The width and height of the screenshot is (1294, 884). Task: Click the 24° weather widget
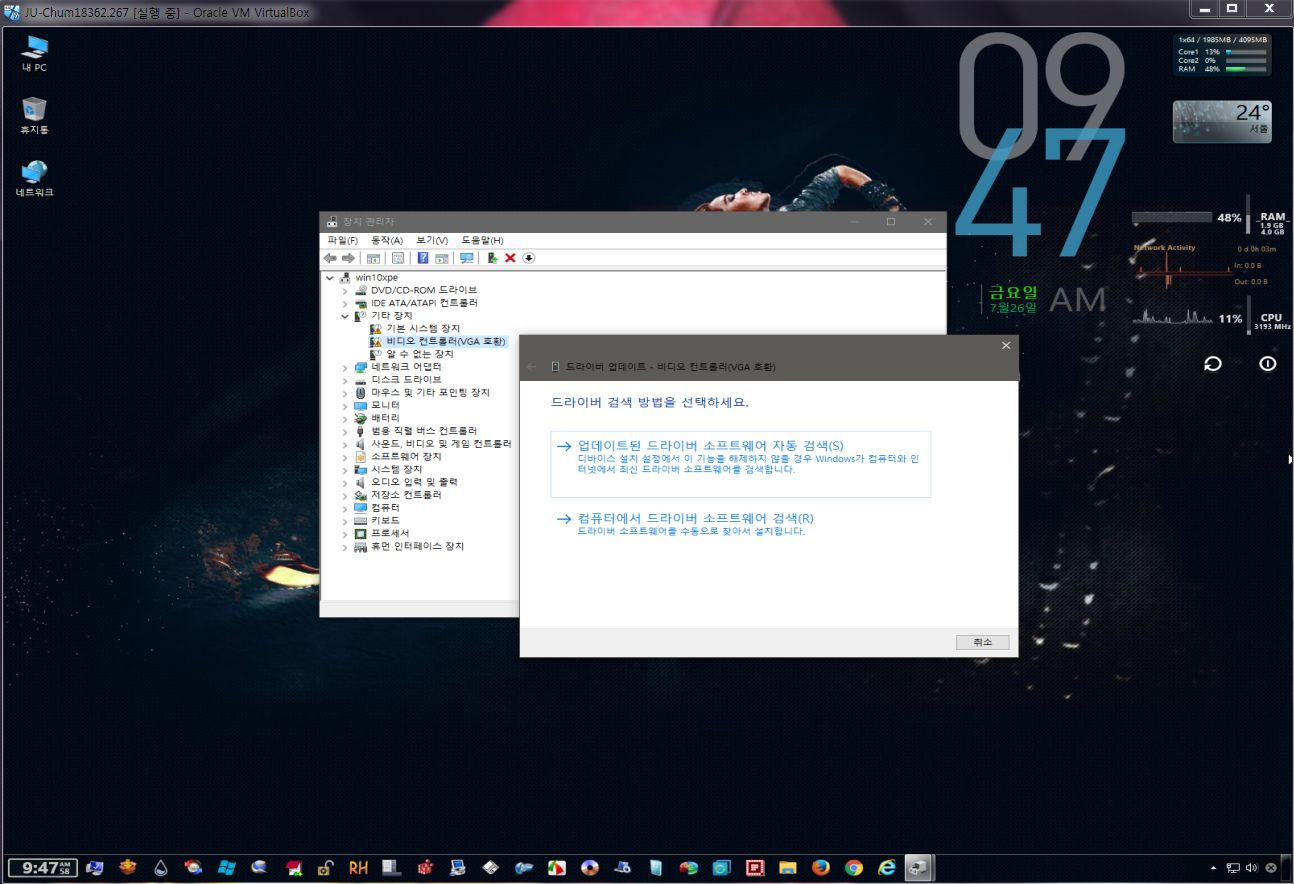click(x=1222, y=121)
